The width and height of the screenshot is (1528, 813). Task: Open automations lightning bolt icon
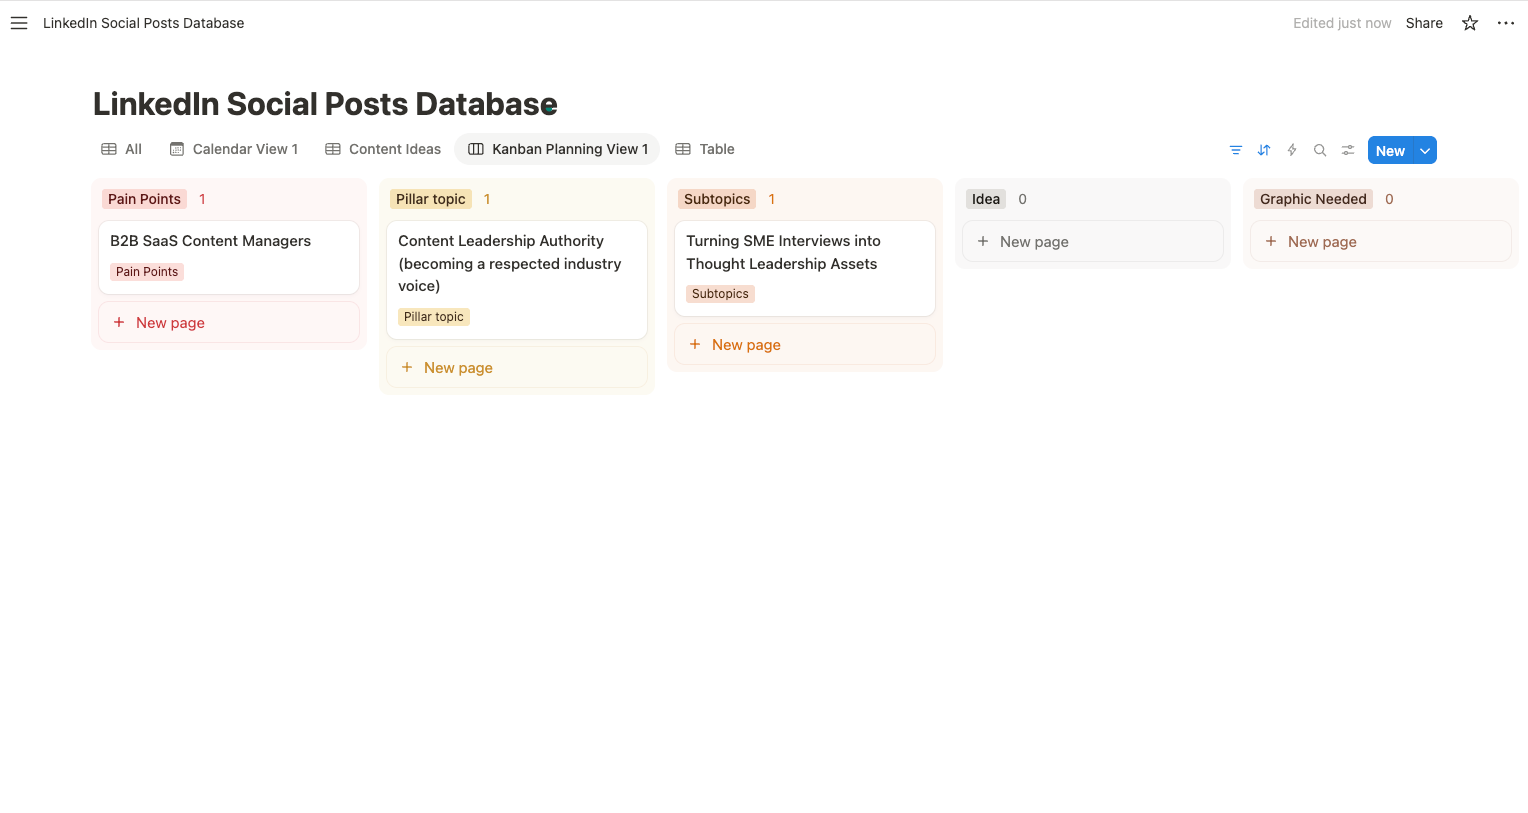coord(1292,150)
